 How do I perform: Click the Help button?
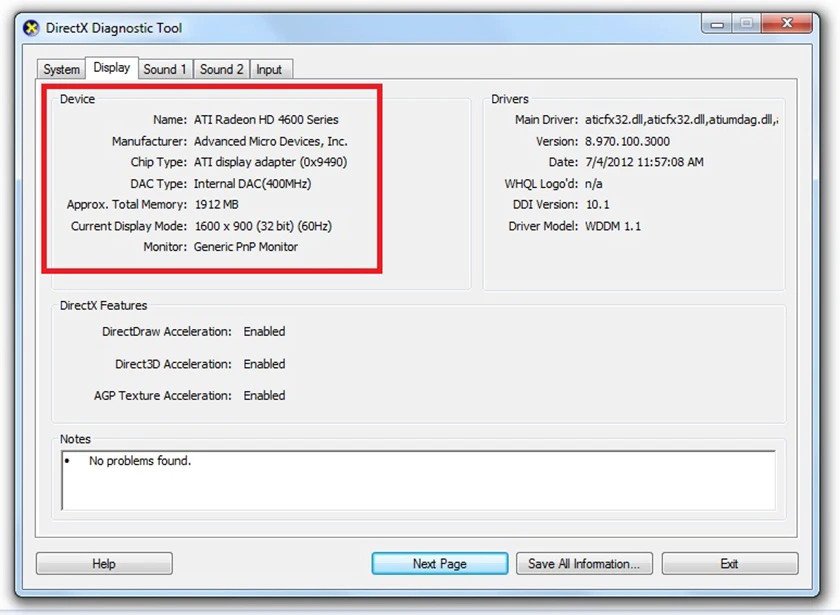tap(103, 563)
